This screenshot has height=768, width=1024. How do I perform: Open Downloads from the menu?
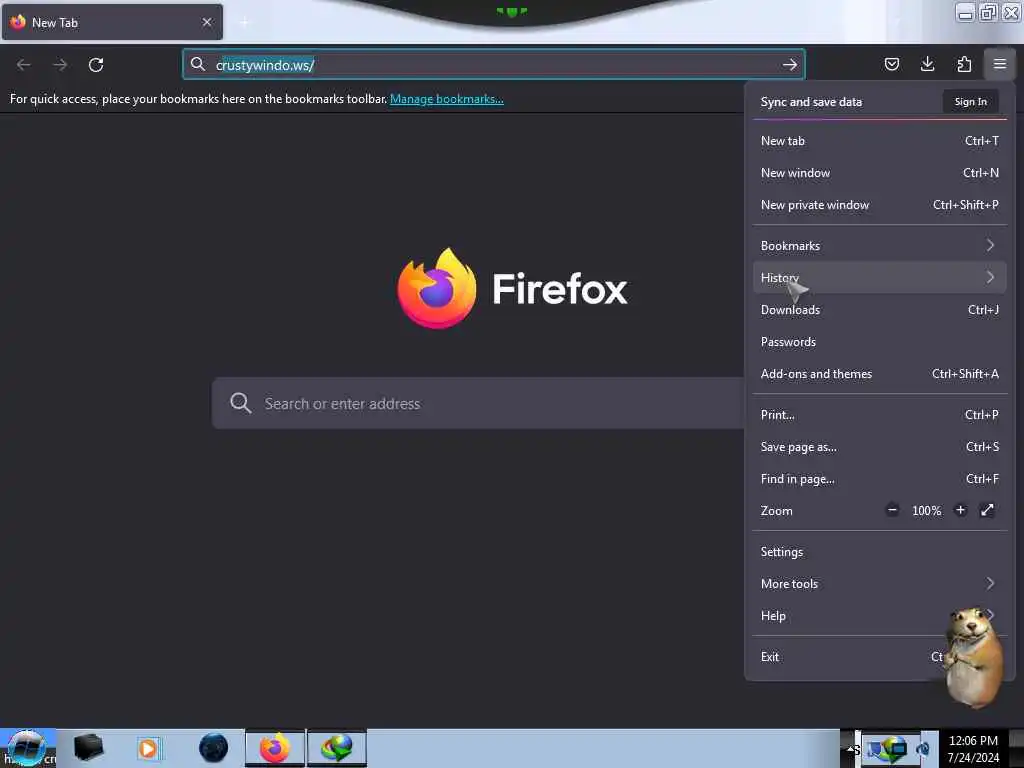[x=880, y=310]
